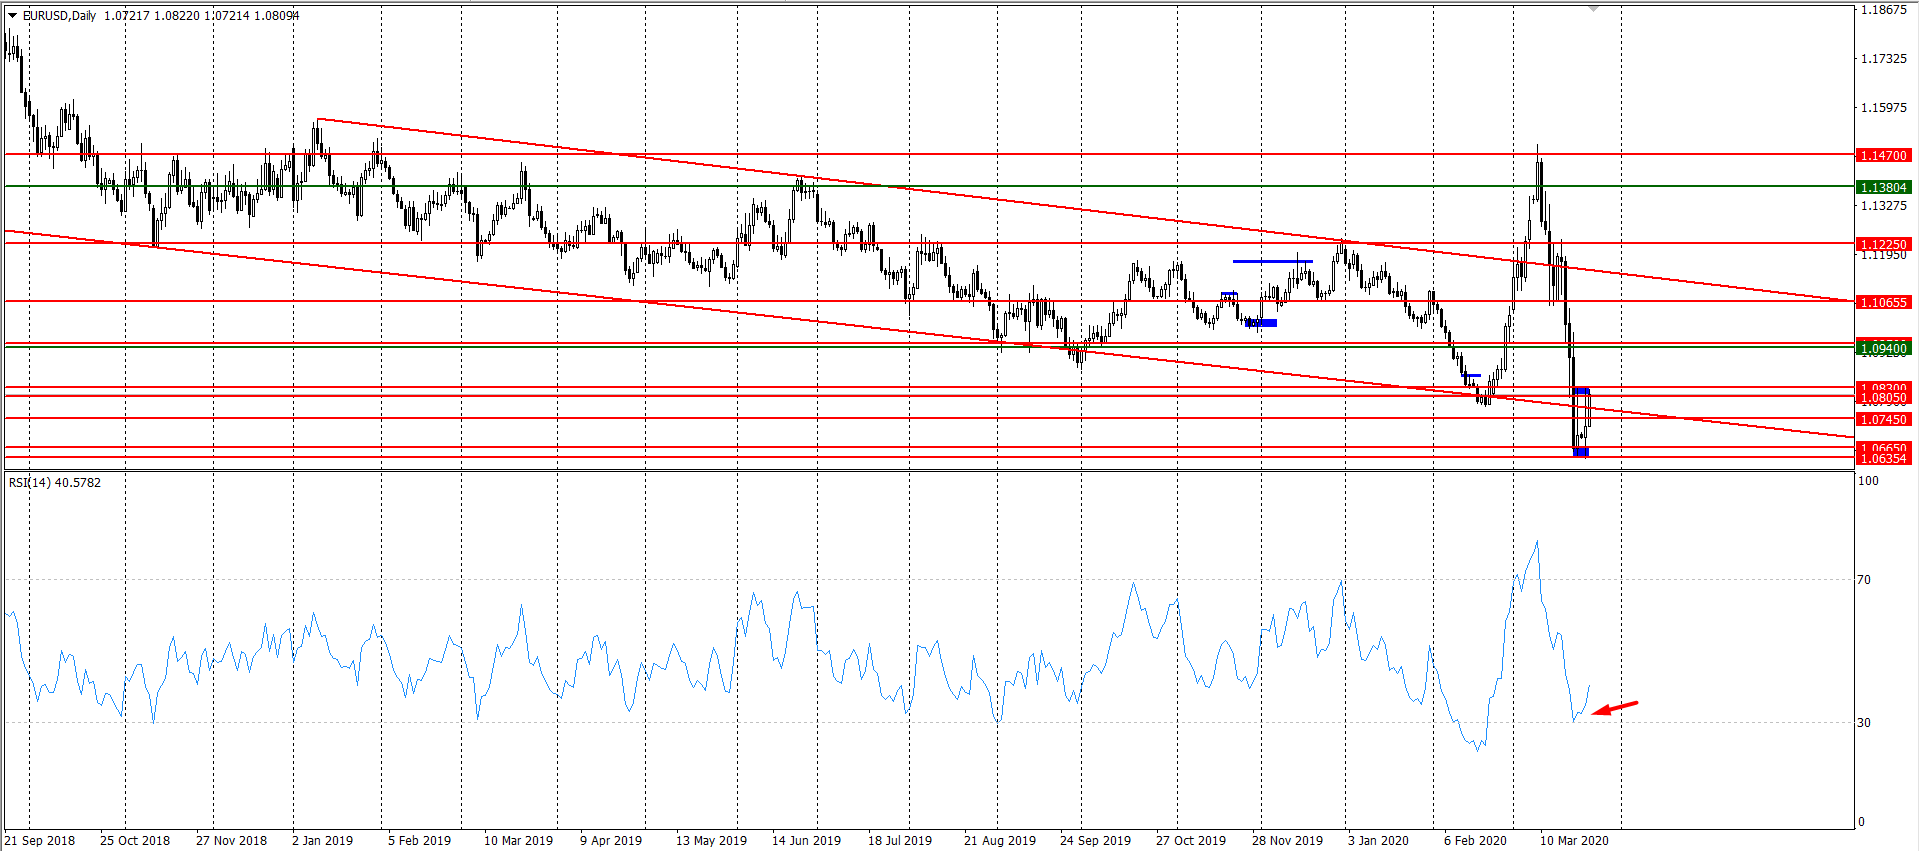Click the 10 Mar 2020 date label
The image size is (1919, 851).
coord(1574,841)
